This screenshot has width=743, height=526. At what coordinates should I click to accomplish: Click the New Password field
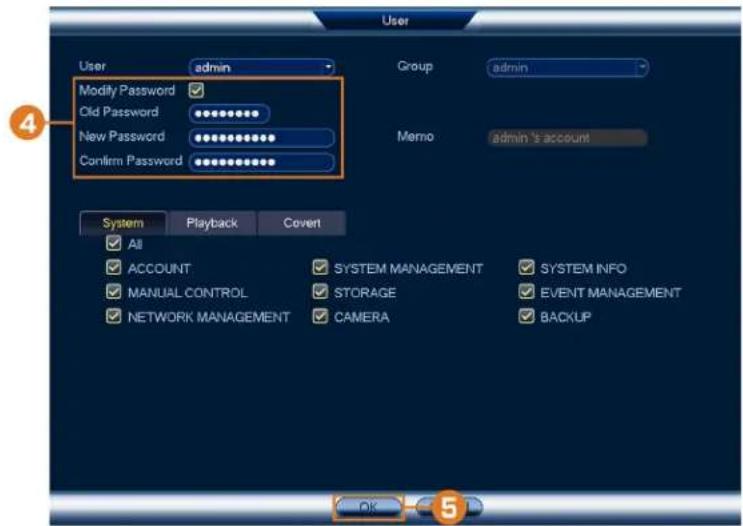262,138
